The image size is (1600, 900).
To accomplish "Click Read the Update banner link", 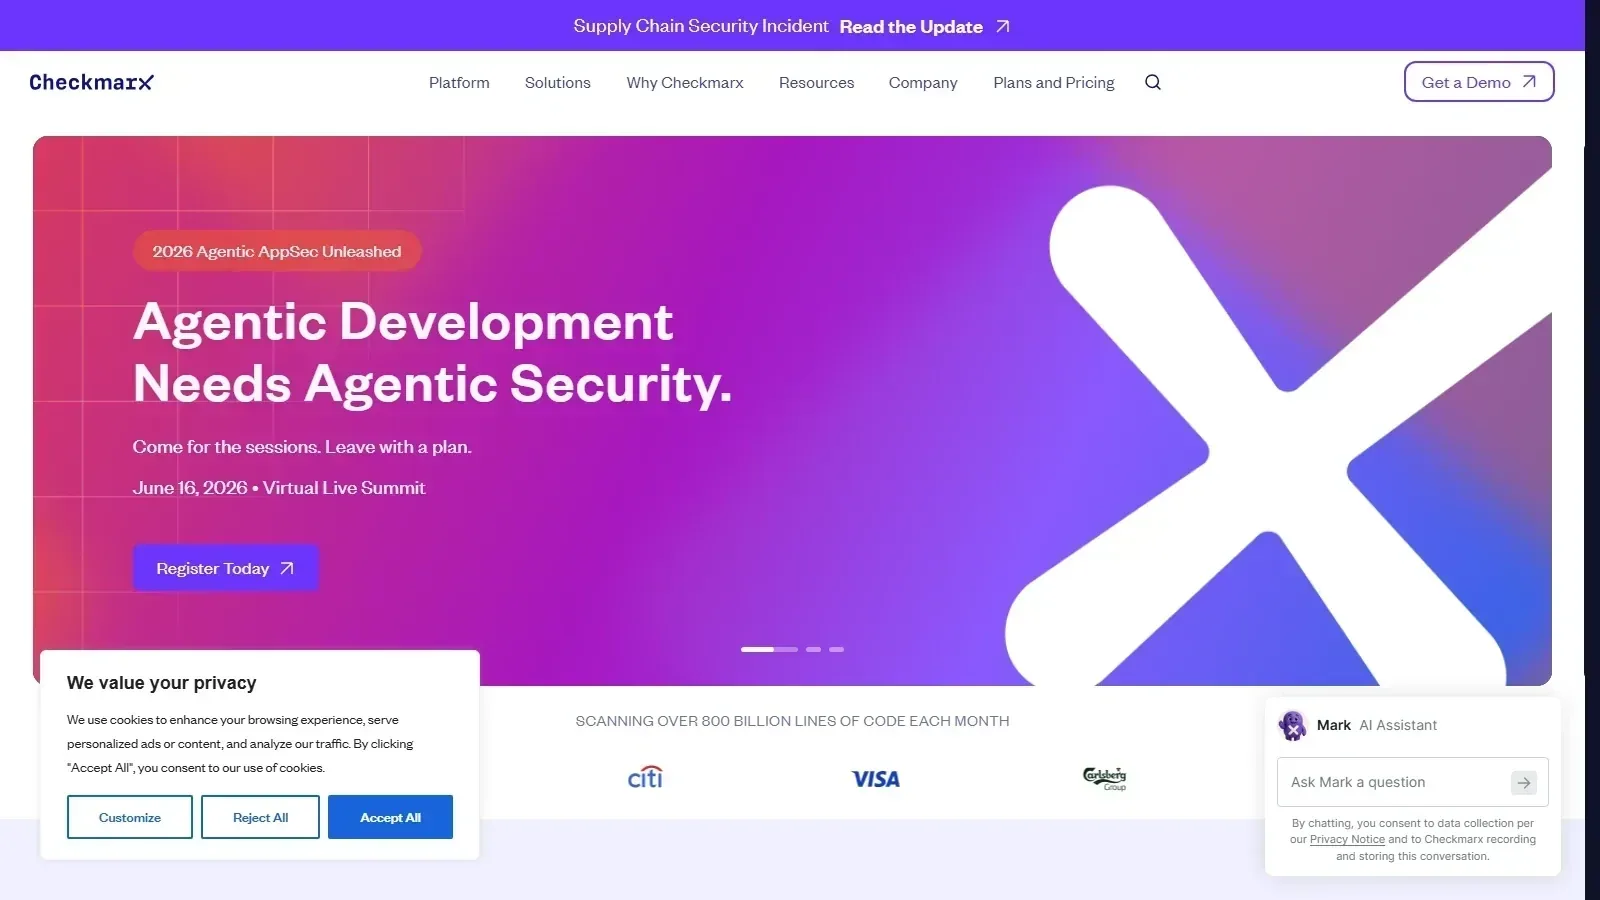I will tap(925, 27).
